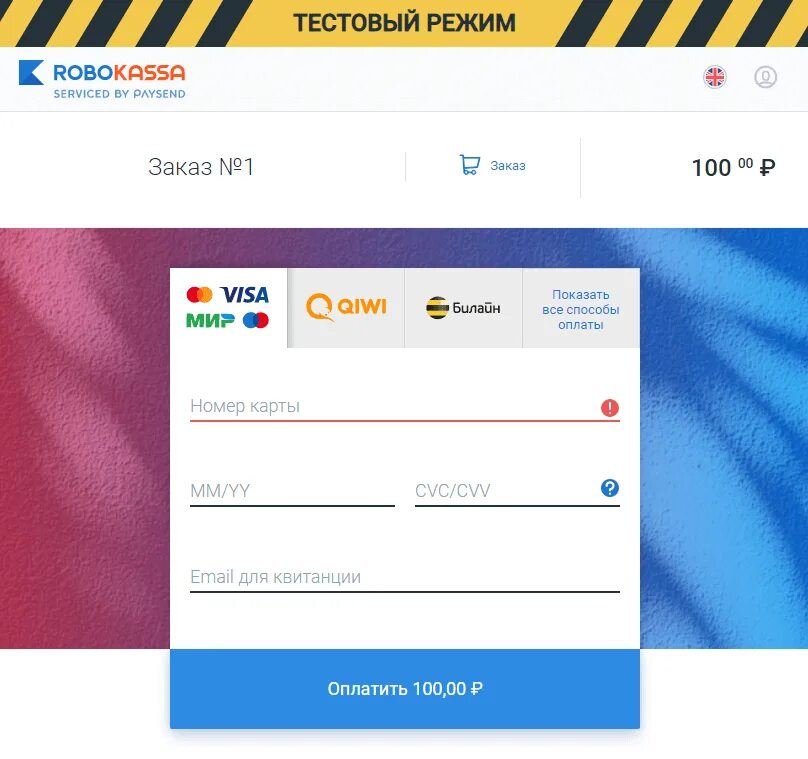Select the bank cards payment tab
The height and width of the screenshot is (759, 808).
[x=228, y=308]
